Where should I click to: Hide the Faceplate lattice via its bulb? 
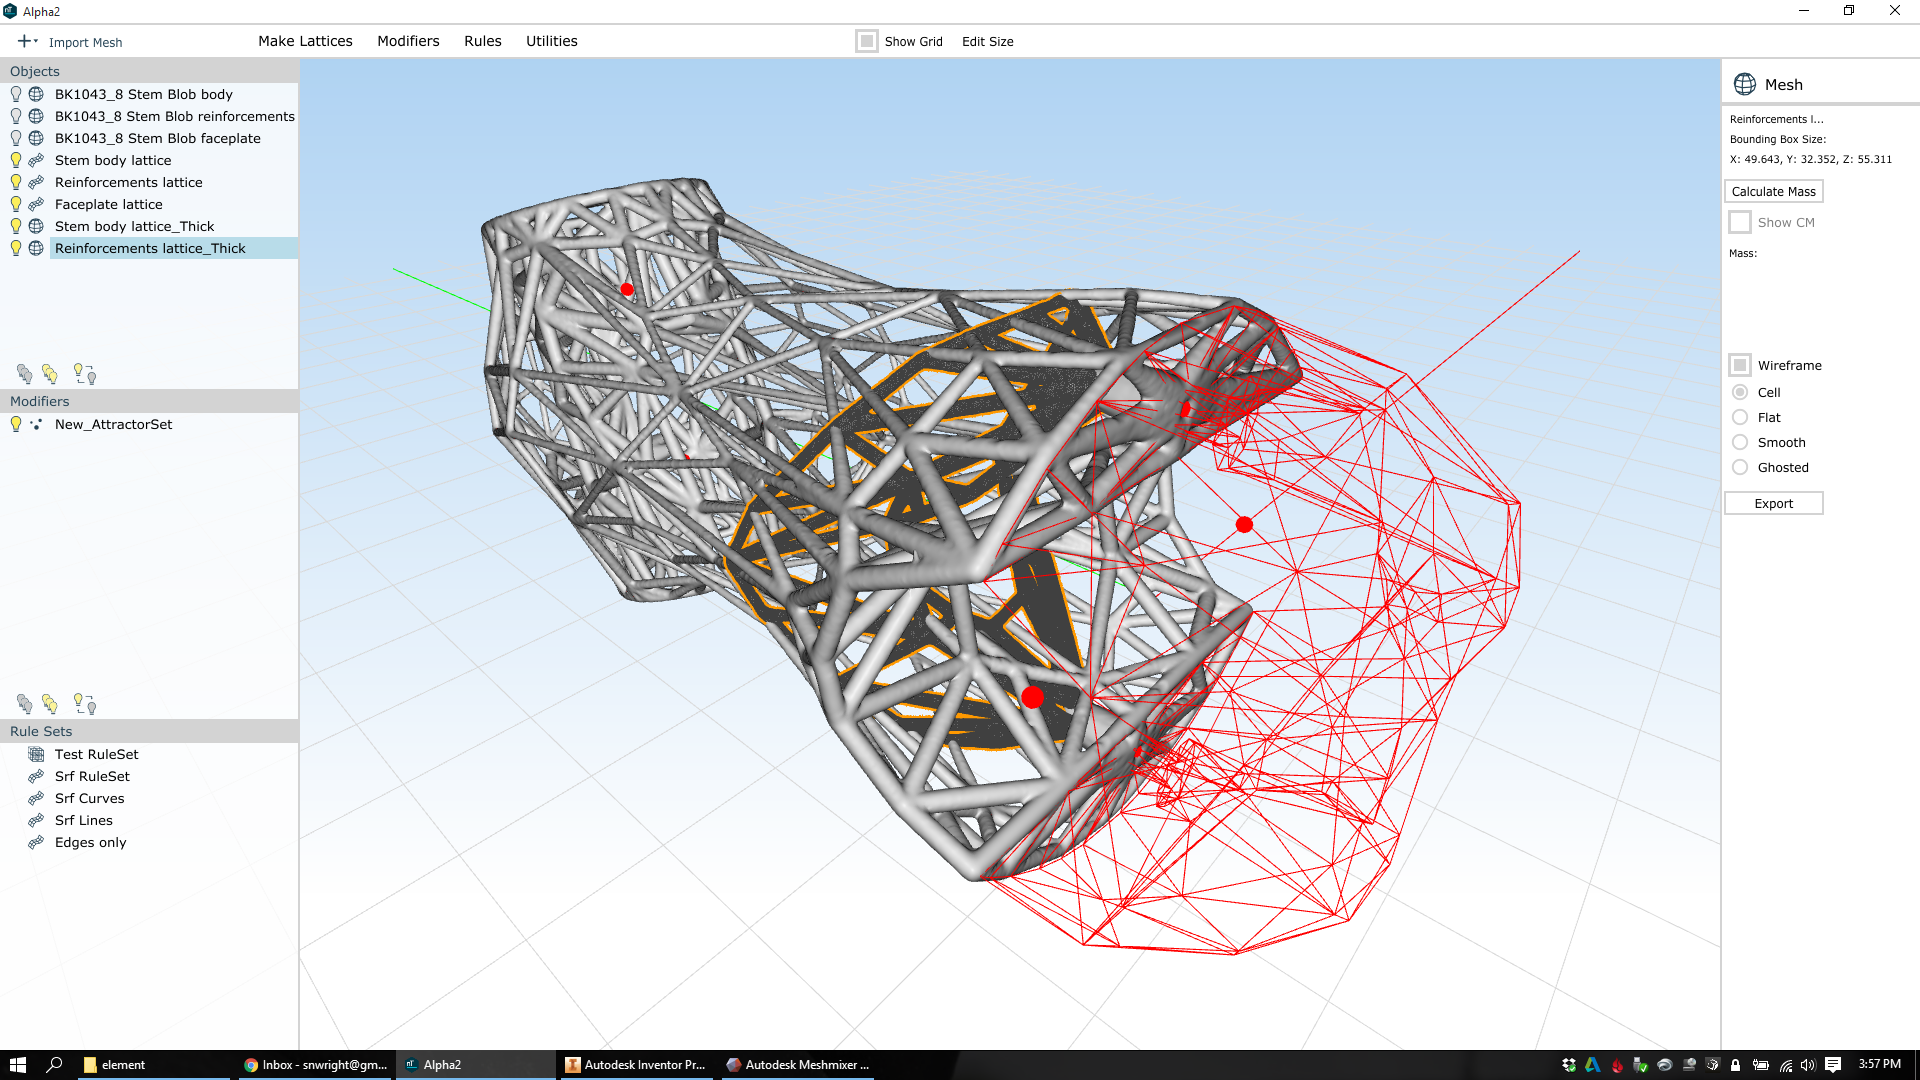(16, 204)
